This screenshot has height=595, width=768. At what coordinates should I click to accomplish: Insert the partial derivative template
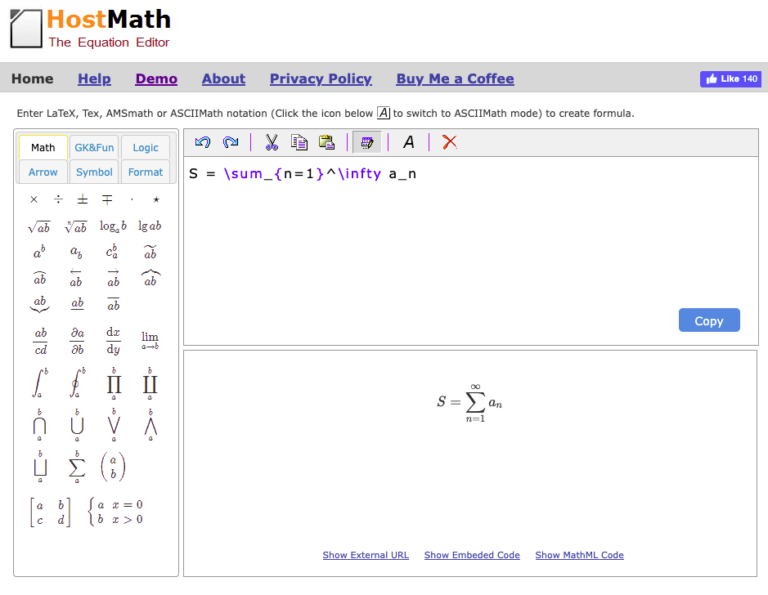pos(77,341)
